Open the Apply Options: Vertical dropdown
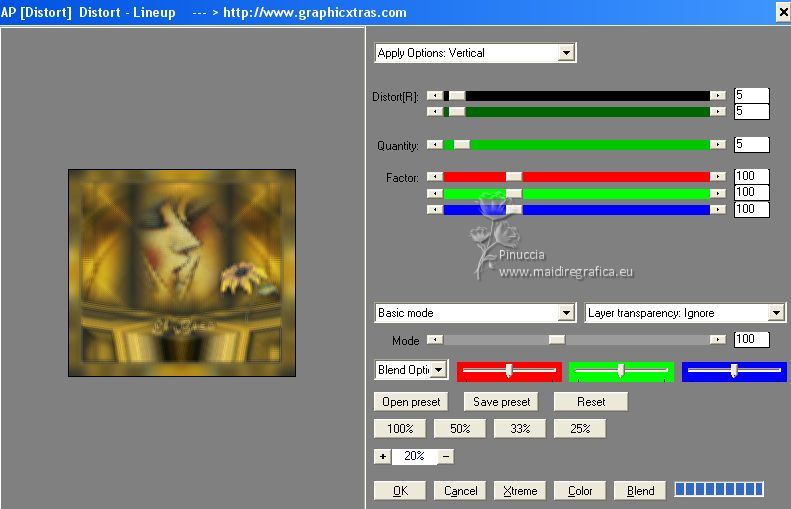Viewport: 791px width, 509px height. (475, 53)
